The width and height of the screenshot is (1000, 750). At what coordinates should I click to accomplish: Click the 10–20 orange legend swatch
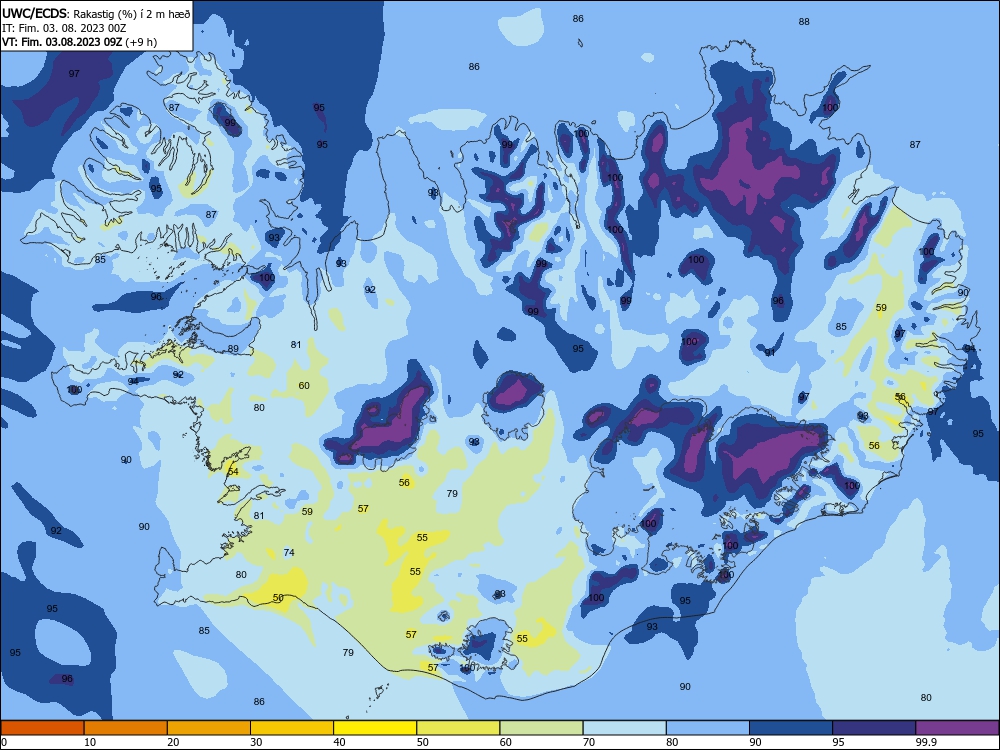(126, 728)
